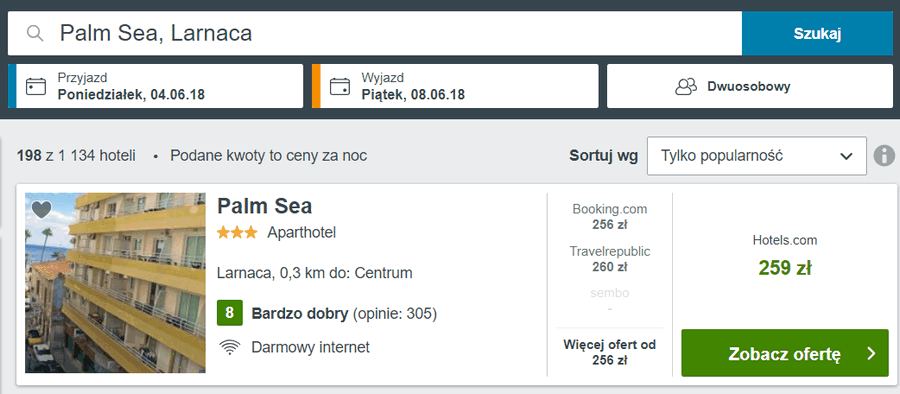This screenshot has height=394, width=900.
Task: Toggle the heart favorite on Palm Sea
Action: [x=41, y=210]
